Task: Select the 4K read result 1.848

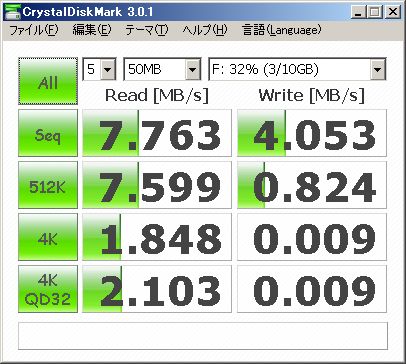Action: click(x=157, y=237)
